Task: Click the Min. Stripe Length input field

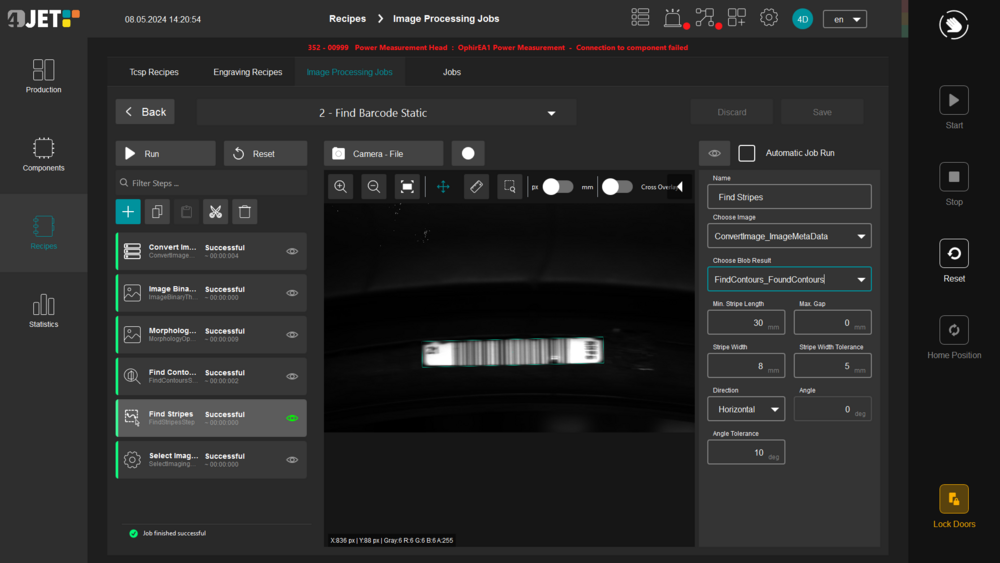Action: (x=745, y=322)
